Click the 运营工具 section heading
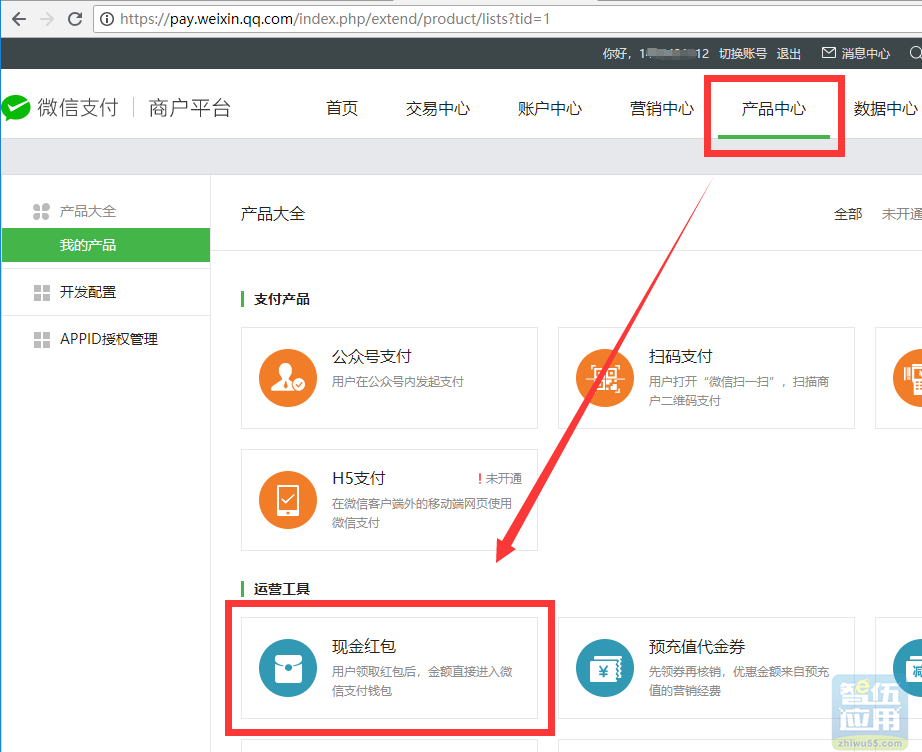This screenshot has width=922, height=752. pyautogui.click(x=282, y=589)
